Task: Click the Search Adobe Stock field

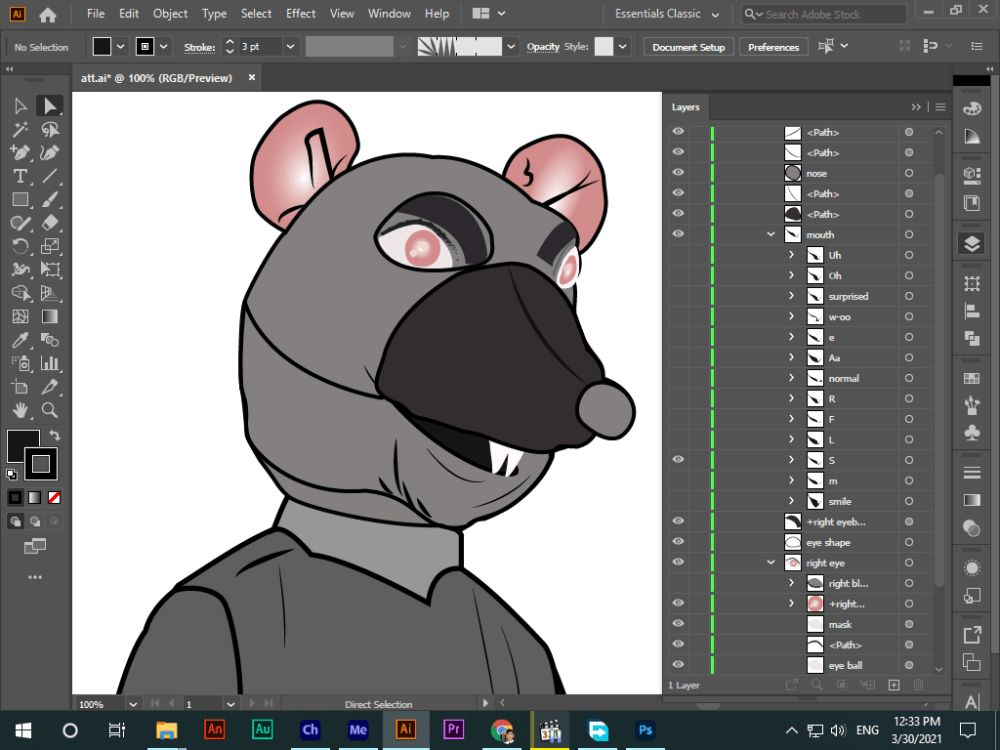Action: click(823, 14)
